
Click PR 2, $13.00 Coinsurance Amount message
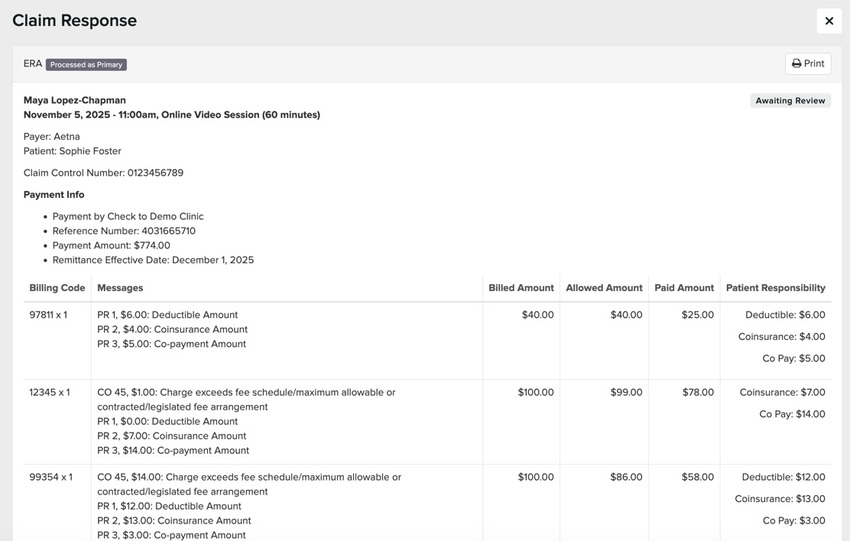pos(174,521)
